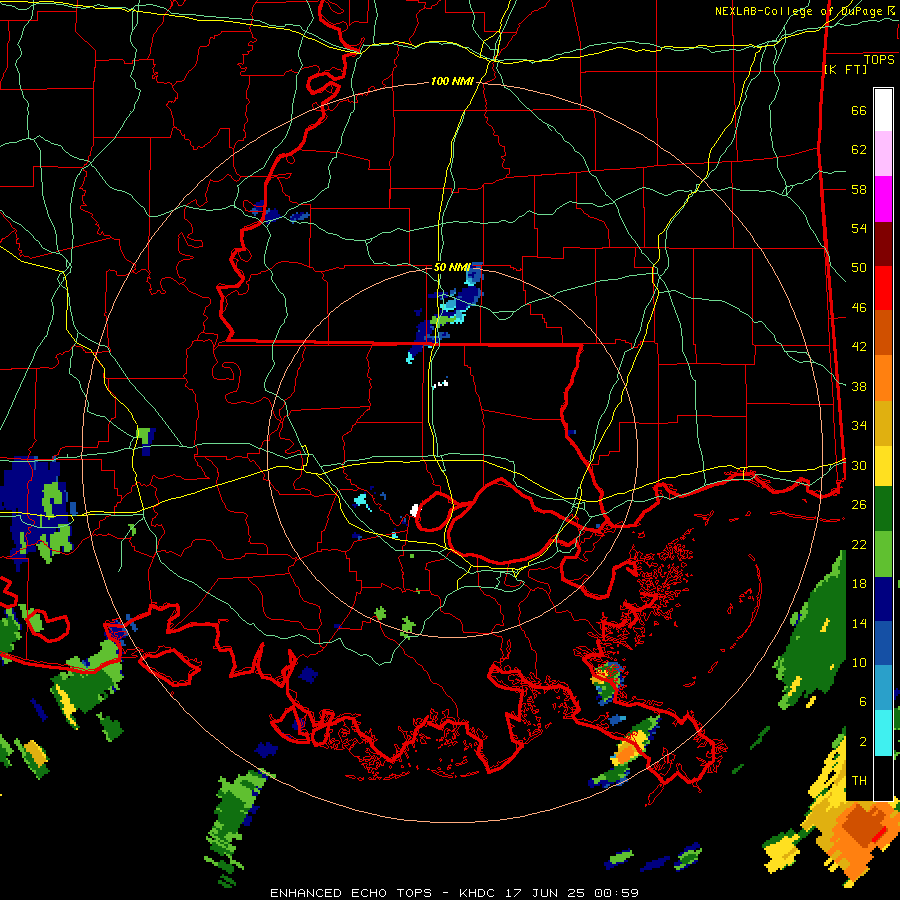Click the "6" legend value
This screenshot has width=900, height=900.
click(x=862, y=702)
